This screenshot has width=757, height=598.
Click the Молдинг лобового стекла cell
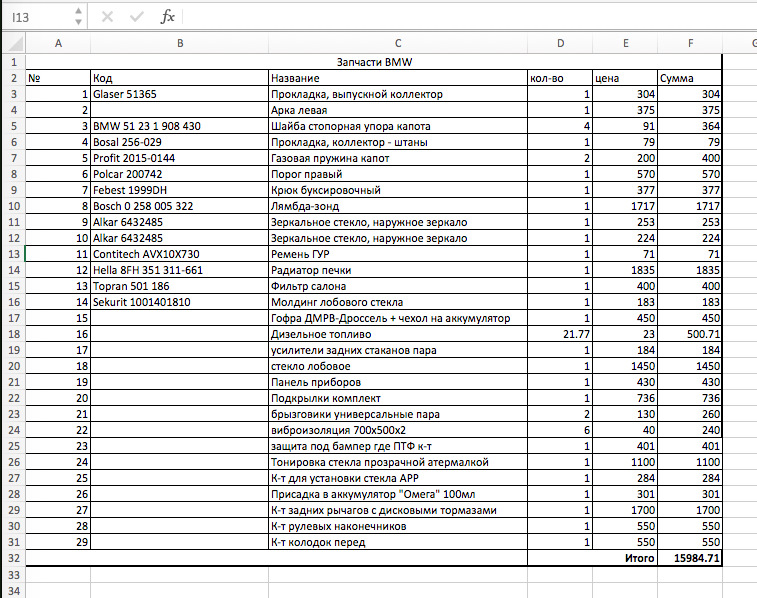398,302
